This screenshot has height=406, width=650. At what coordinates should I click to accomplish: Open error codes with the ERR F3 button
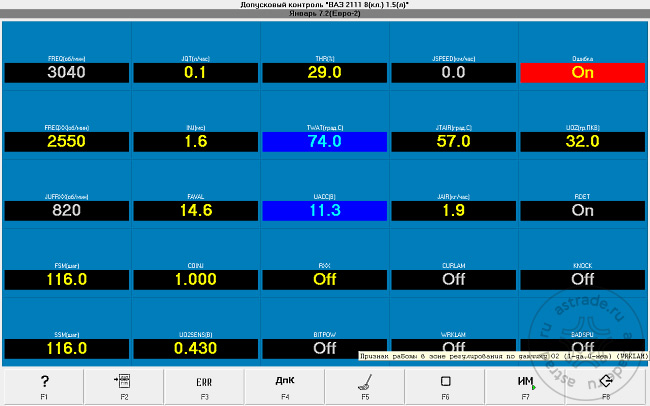point(204,387)
